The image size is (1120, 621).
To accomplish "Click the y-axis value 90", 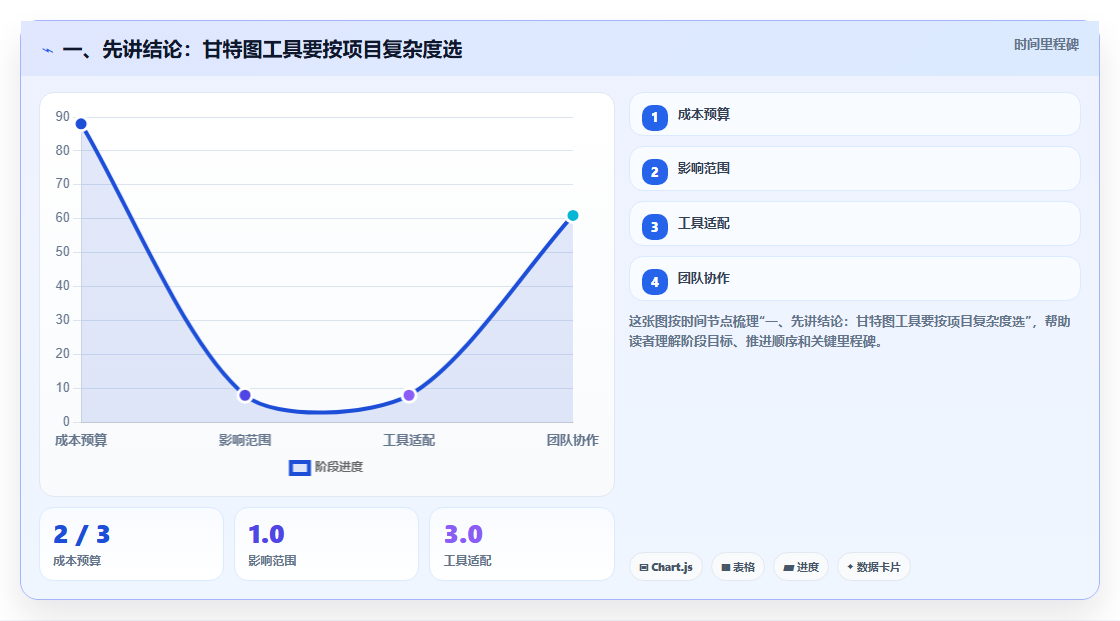I will coord(63,116).
